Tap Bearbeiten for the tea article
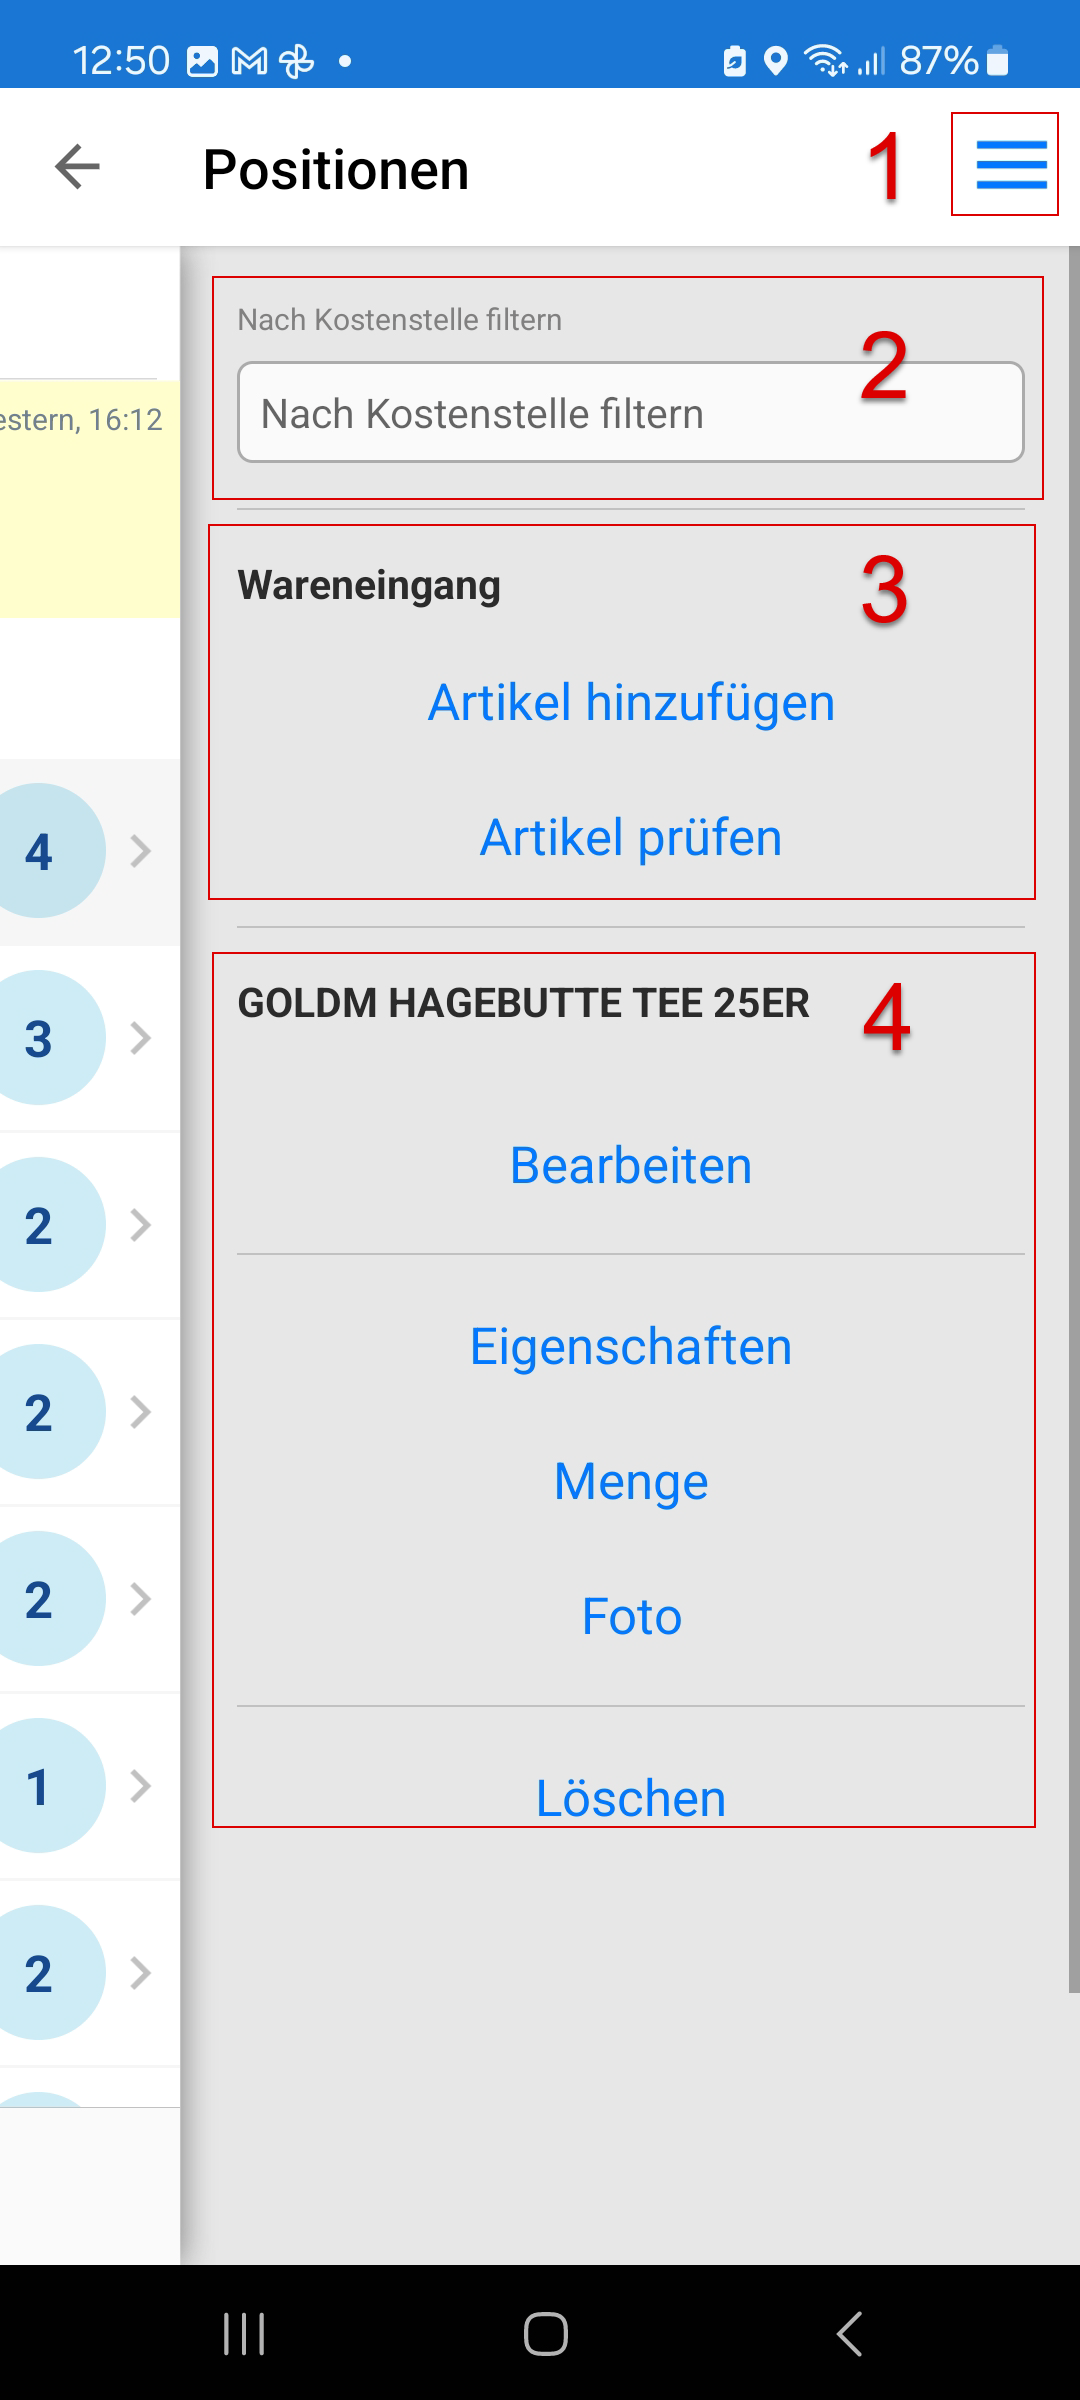This screenshot has height=2400, width=1080. coord(631,1165)
